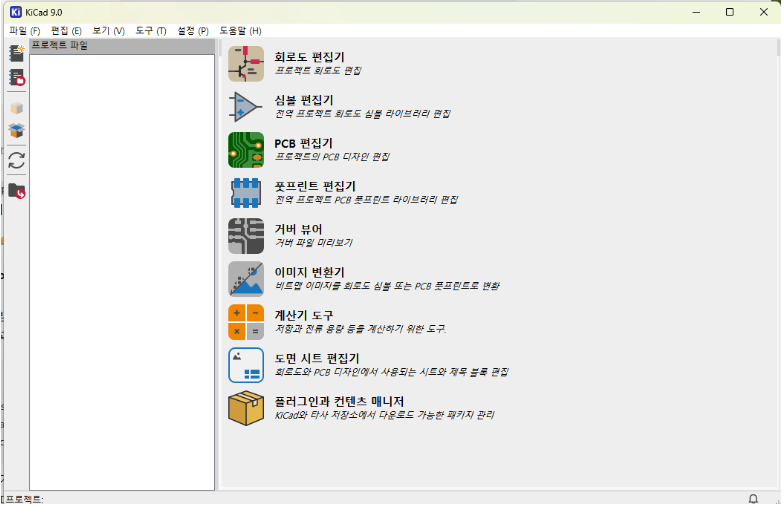Click the 심볼 편집기 title text
The height and width of the screenshot is (506, 784).
[x=304, y=100]
